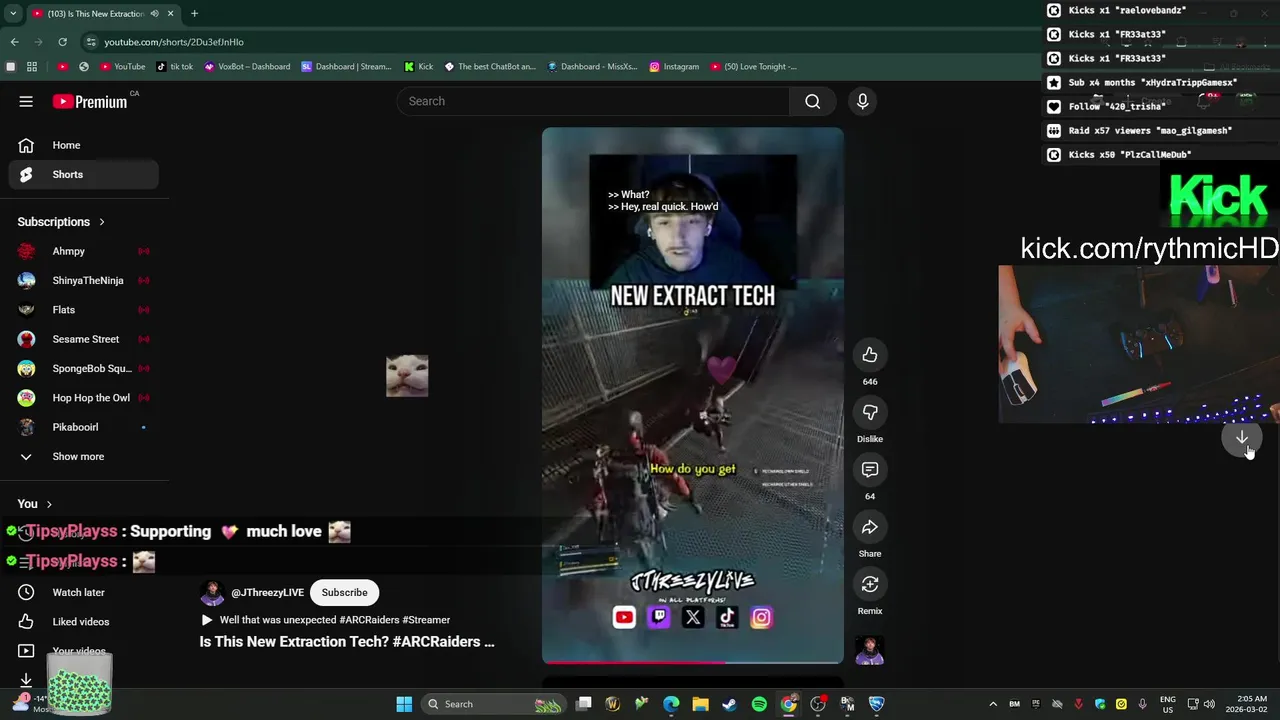Open @JTthreezyLIVE channel name

pyautogui.click(x=267, y=593)
